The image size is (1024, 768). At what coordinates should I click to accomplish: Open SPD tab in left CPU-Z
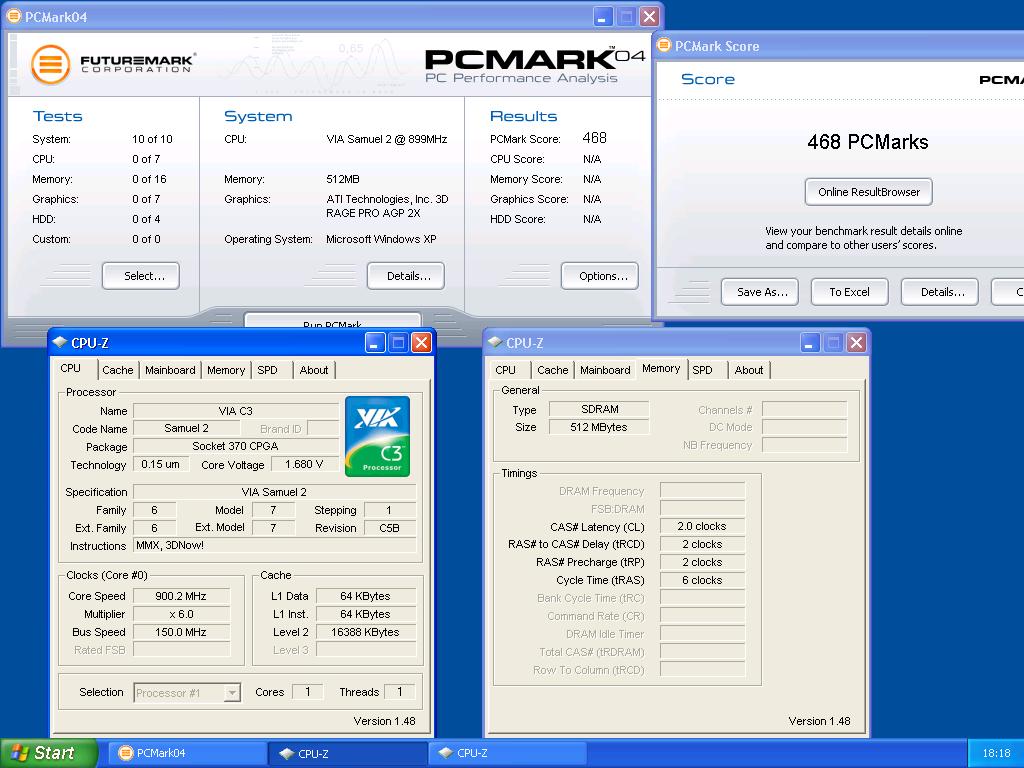pos(267,370)
